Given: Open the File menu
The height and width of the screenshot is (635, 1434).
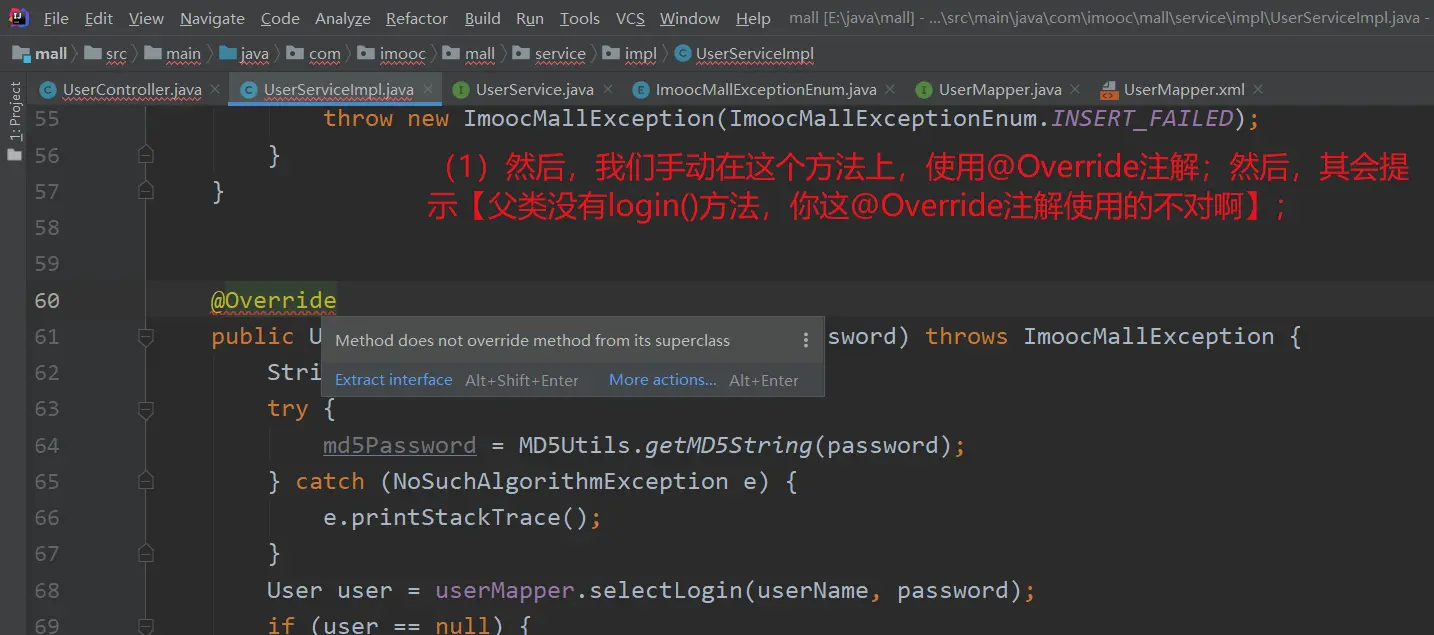Looking at the screenshot, I should [57, 19].
